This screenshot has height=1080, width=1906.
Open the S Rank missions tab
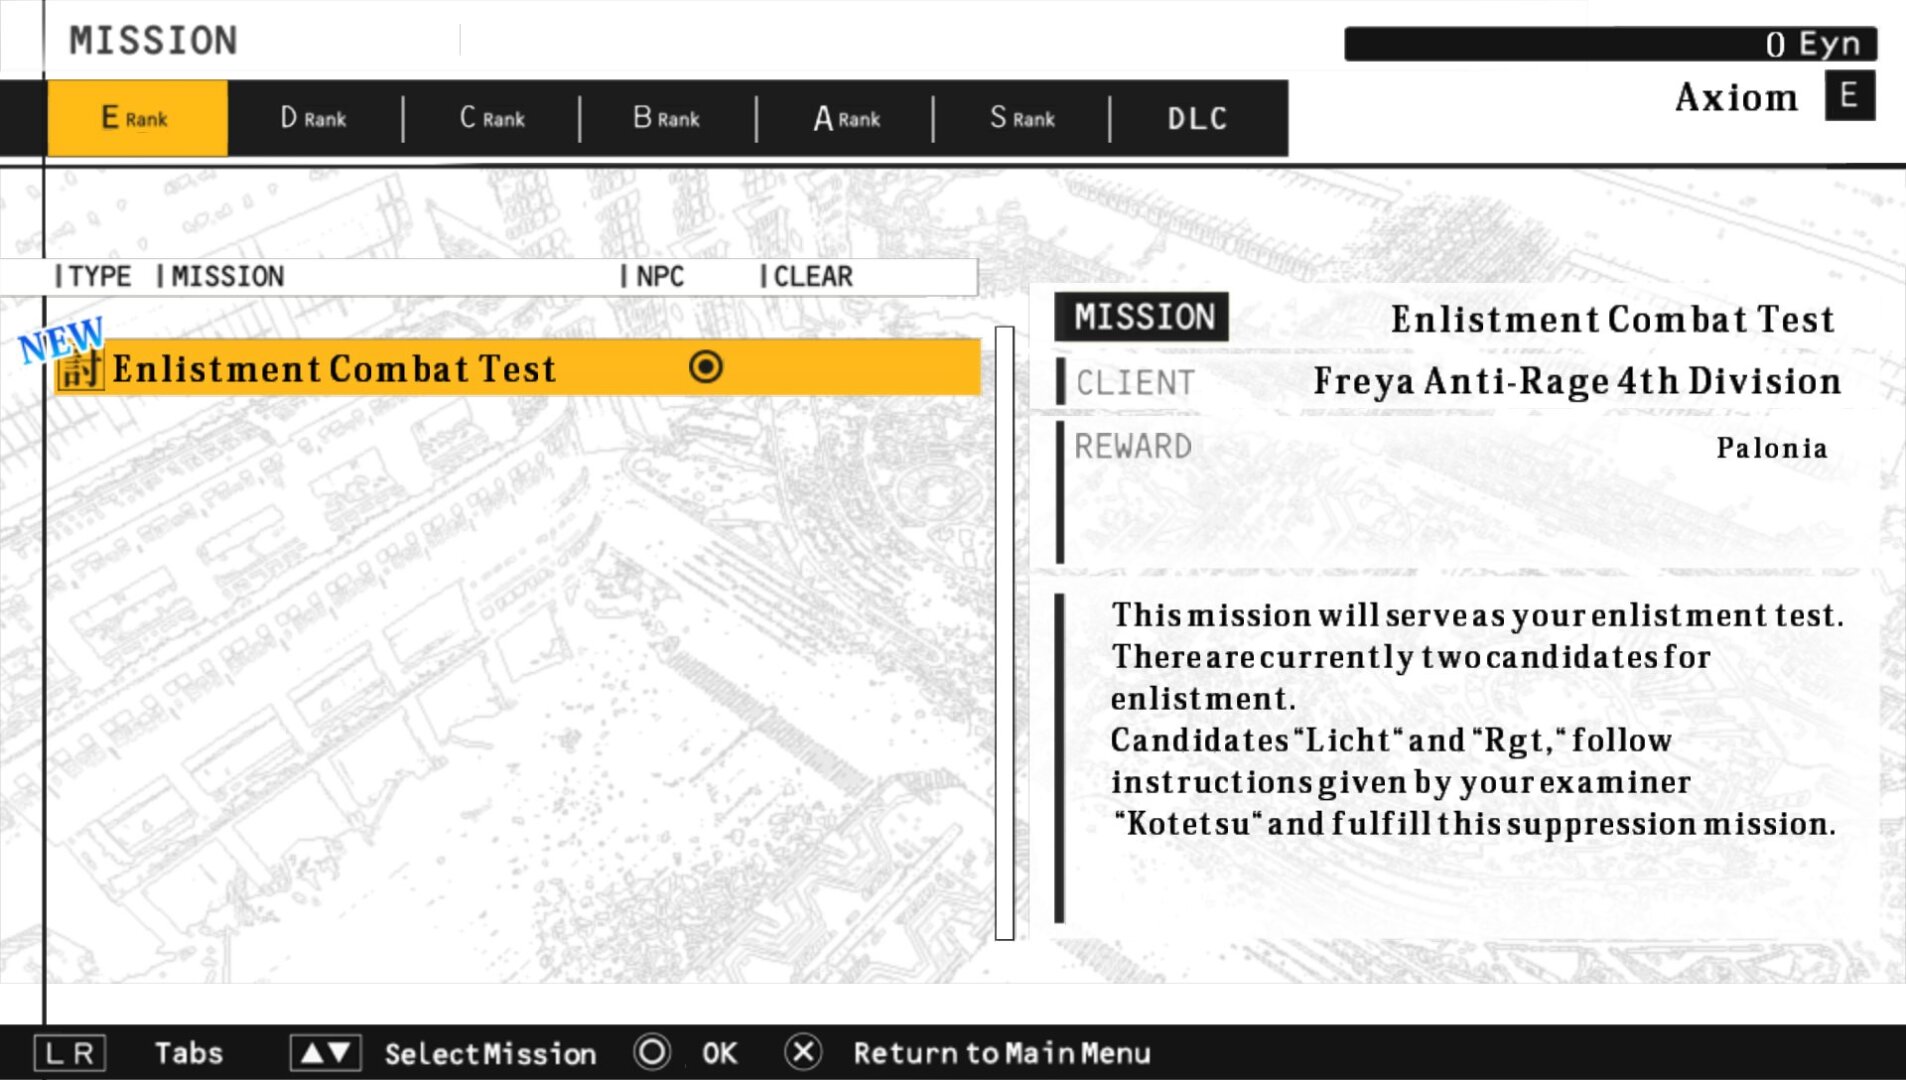point(1022,118)
